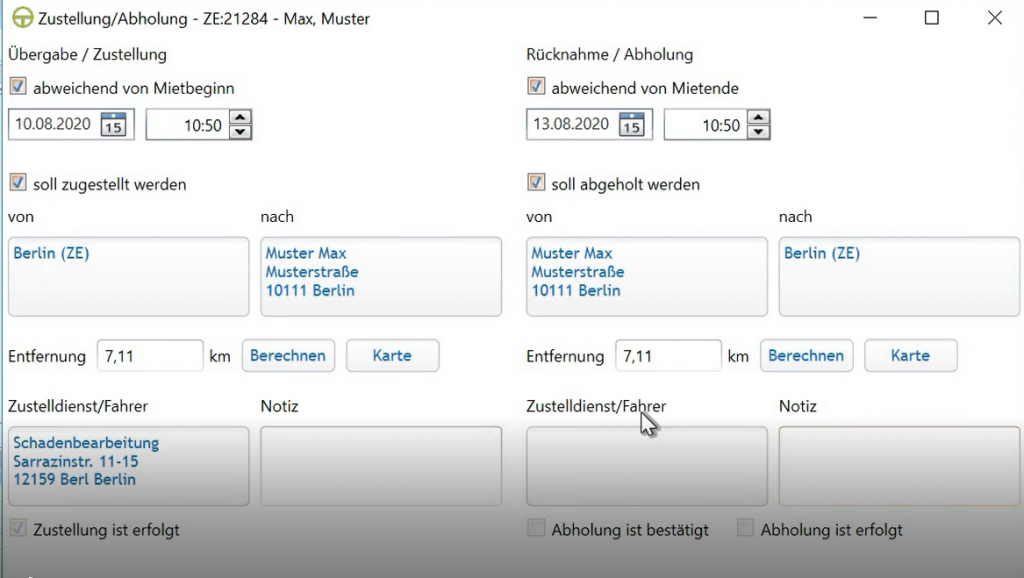Uncheck 'soll abgeholt werden'
This screenshot has width=1024, height=578.
tap(536, 182)
